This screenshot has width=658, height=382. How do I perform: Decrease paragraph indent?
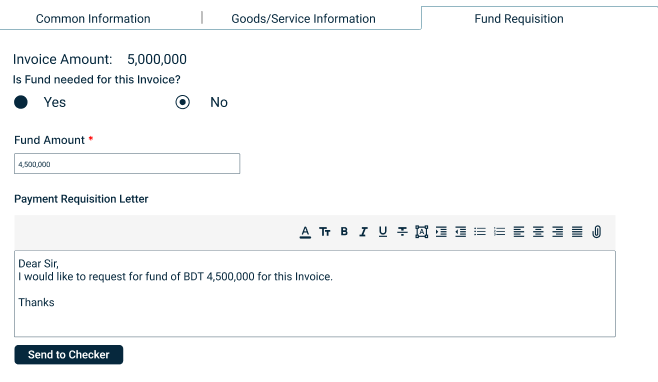coord(460,232)
